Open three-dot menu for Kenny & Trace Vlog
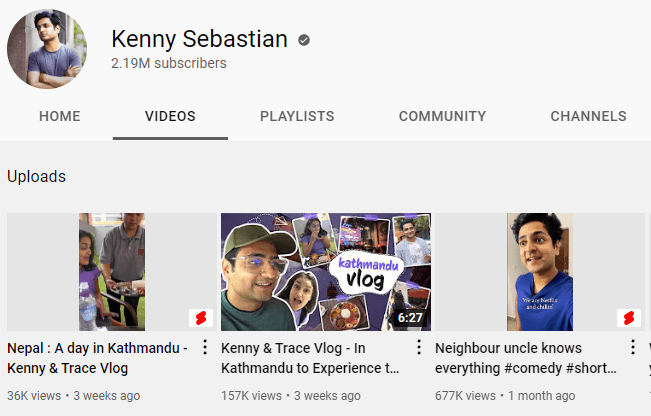This screenshot has width=651, height=416. pos(419,347)
